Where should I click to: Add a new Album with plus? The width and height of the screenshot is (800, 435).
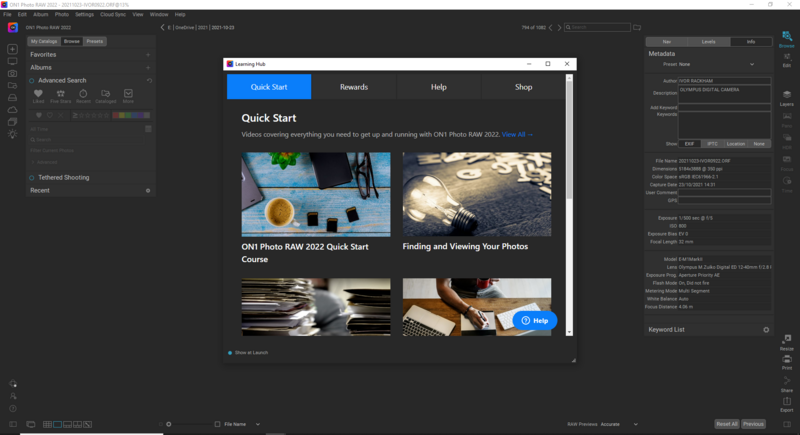point(148,67)
